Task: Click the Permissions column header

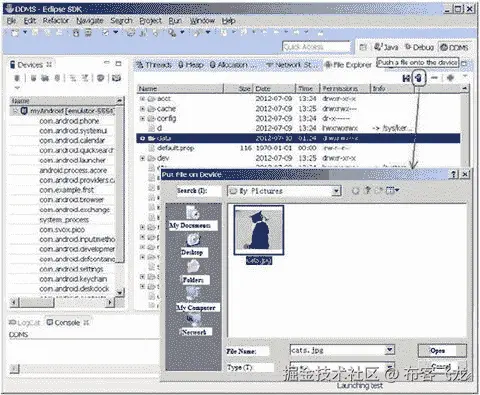Action: [345, 89]
